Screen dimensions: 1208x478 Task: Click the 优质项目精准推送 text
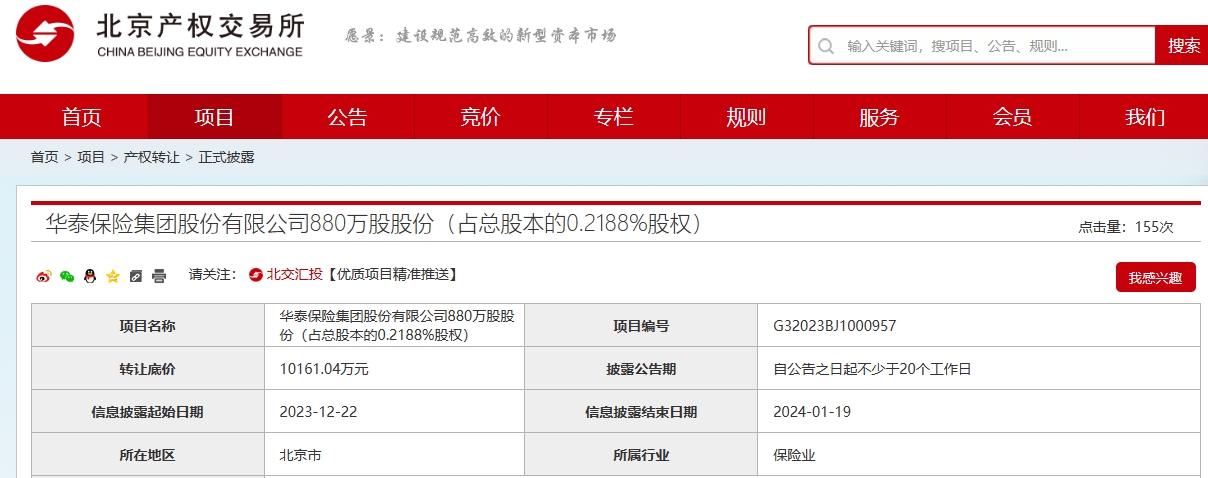391,275
